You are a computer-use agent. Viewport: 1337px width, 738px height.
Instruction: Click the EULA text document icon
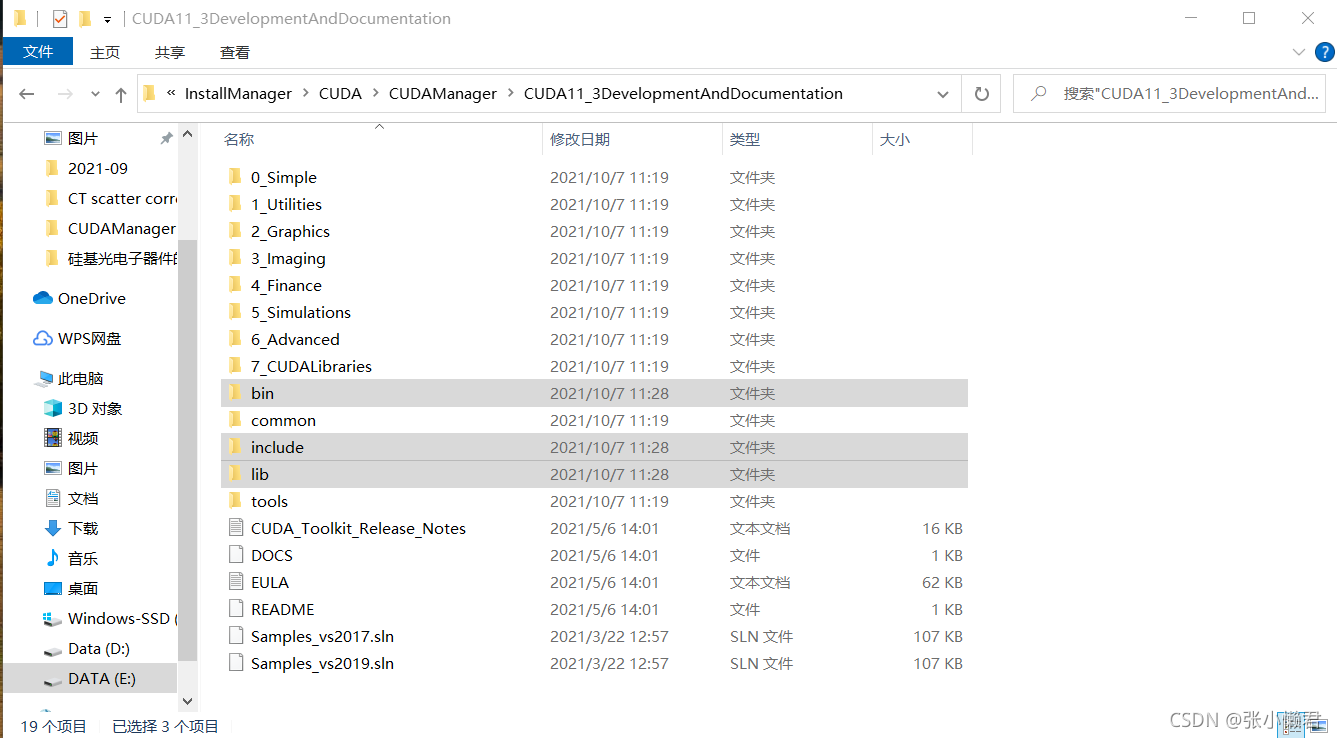[x=236, y=582]
